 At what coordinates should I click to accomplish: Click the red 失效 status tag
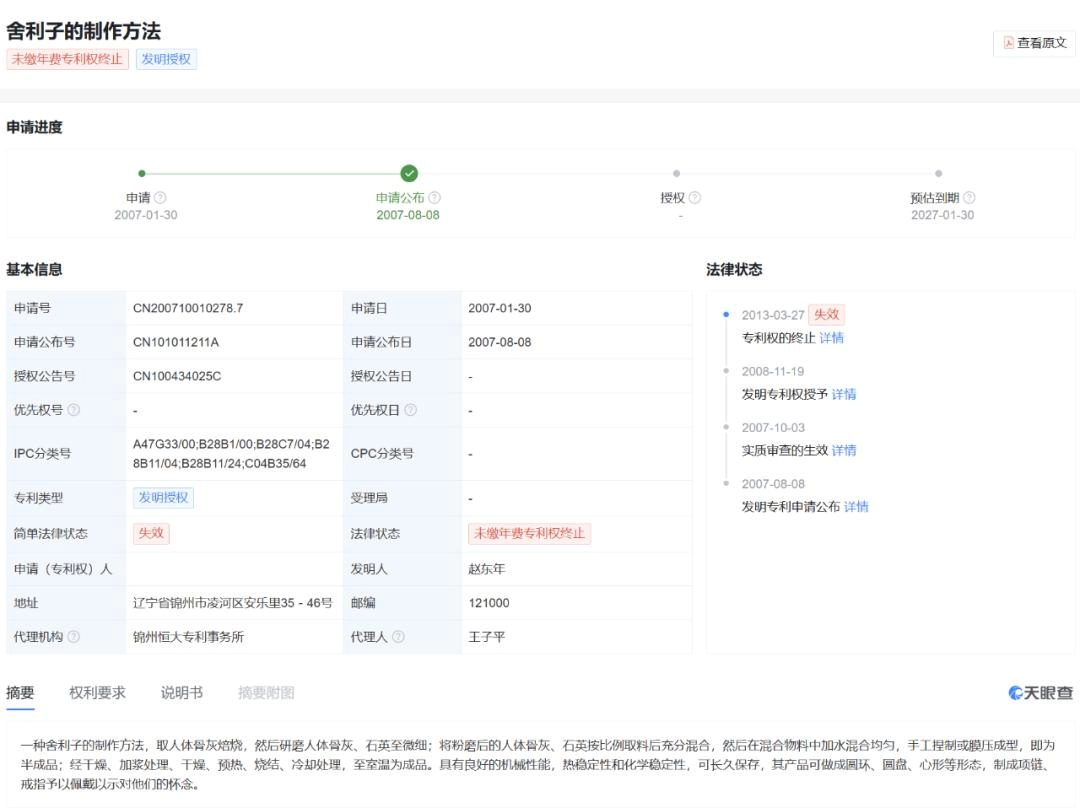click(x=151, y=533)
